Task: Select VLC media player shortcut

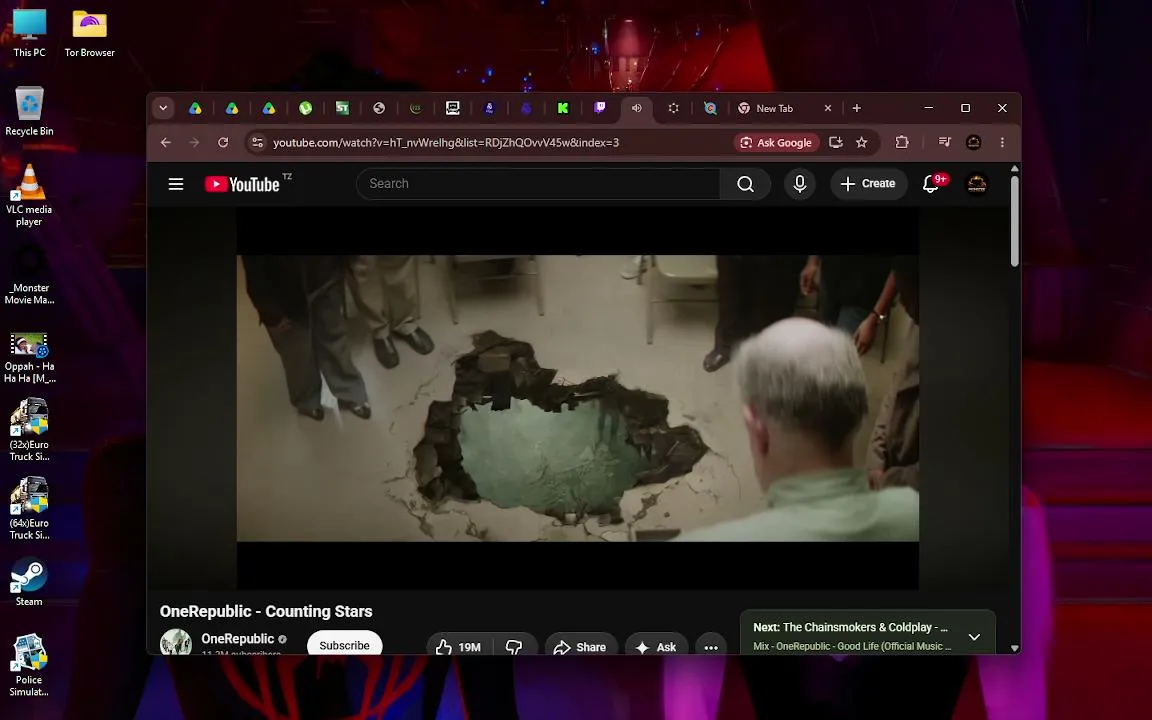Action: click(x=29, y=195)
